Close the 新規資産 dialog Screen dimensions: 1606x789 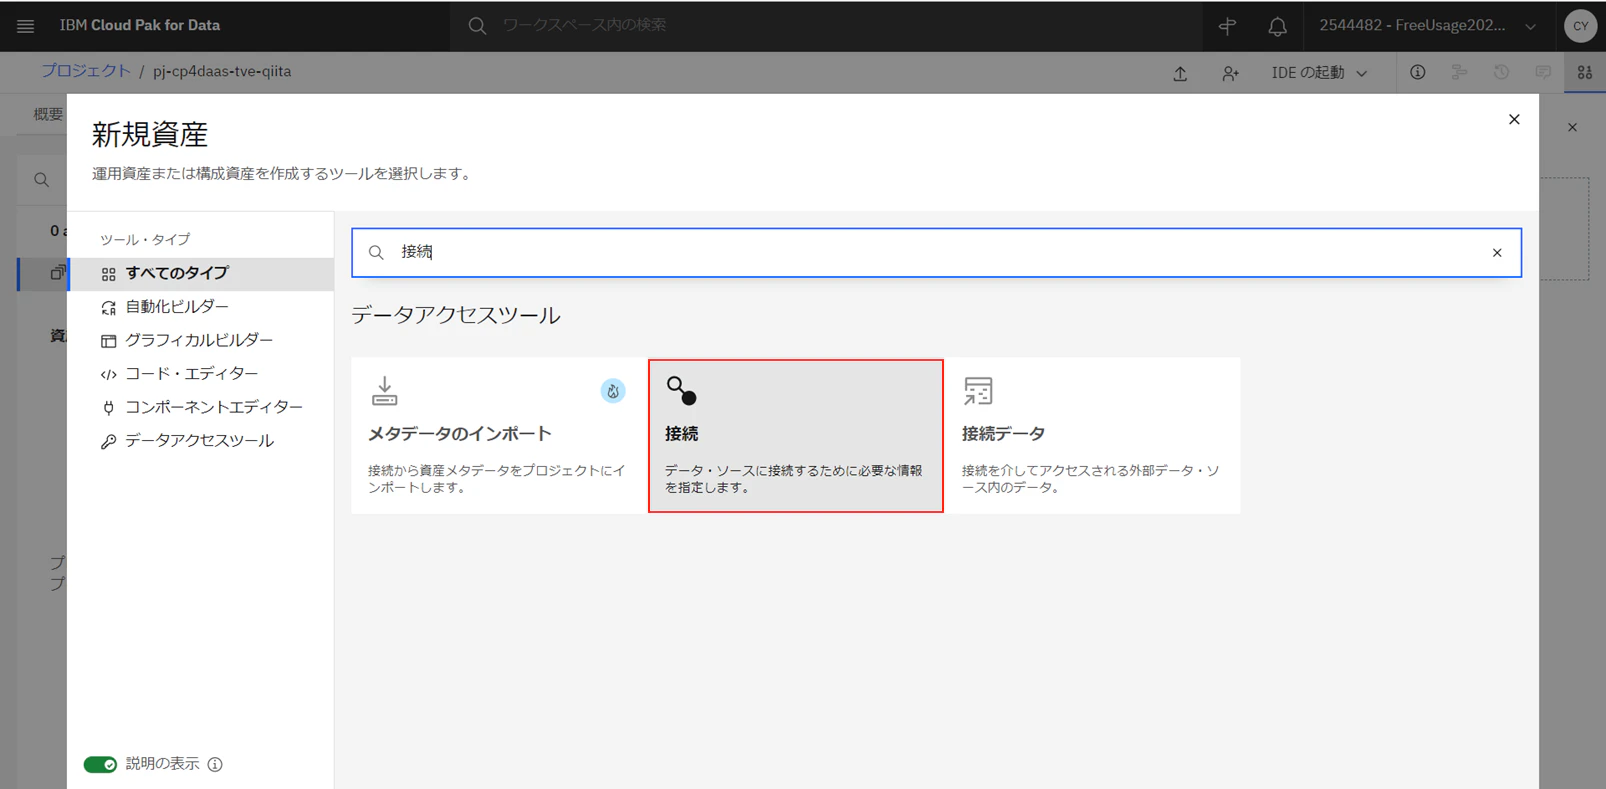click(x=1514, y=119)
